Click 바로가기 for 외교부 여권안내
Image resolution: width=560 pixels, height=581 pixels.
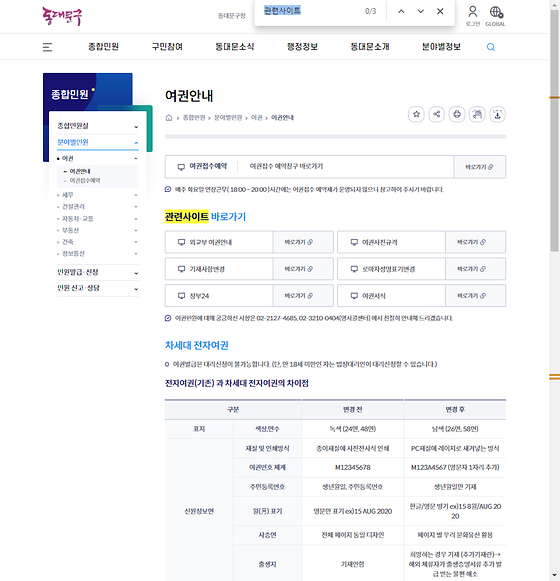303,242
